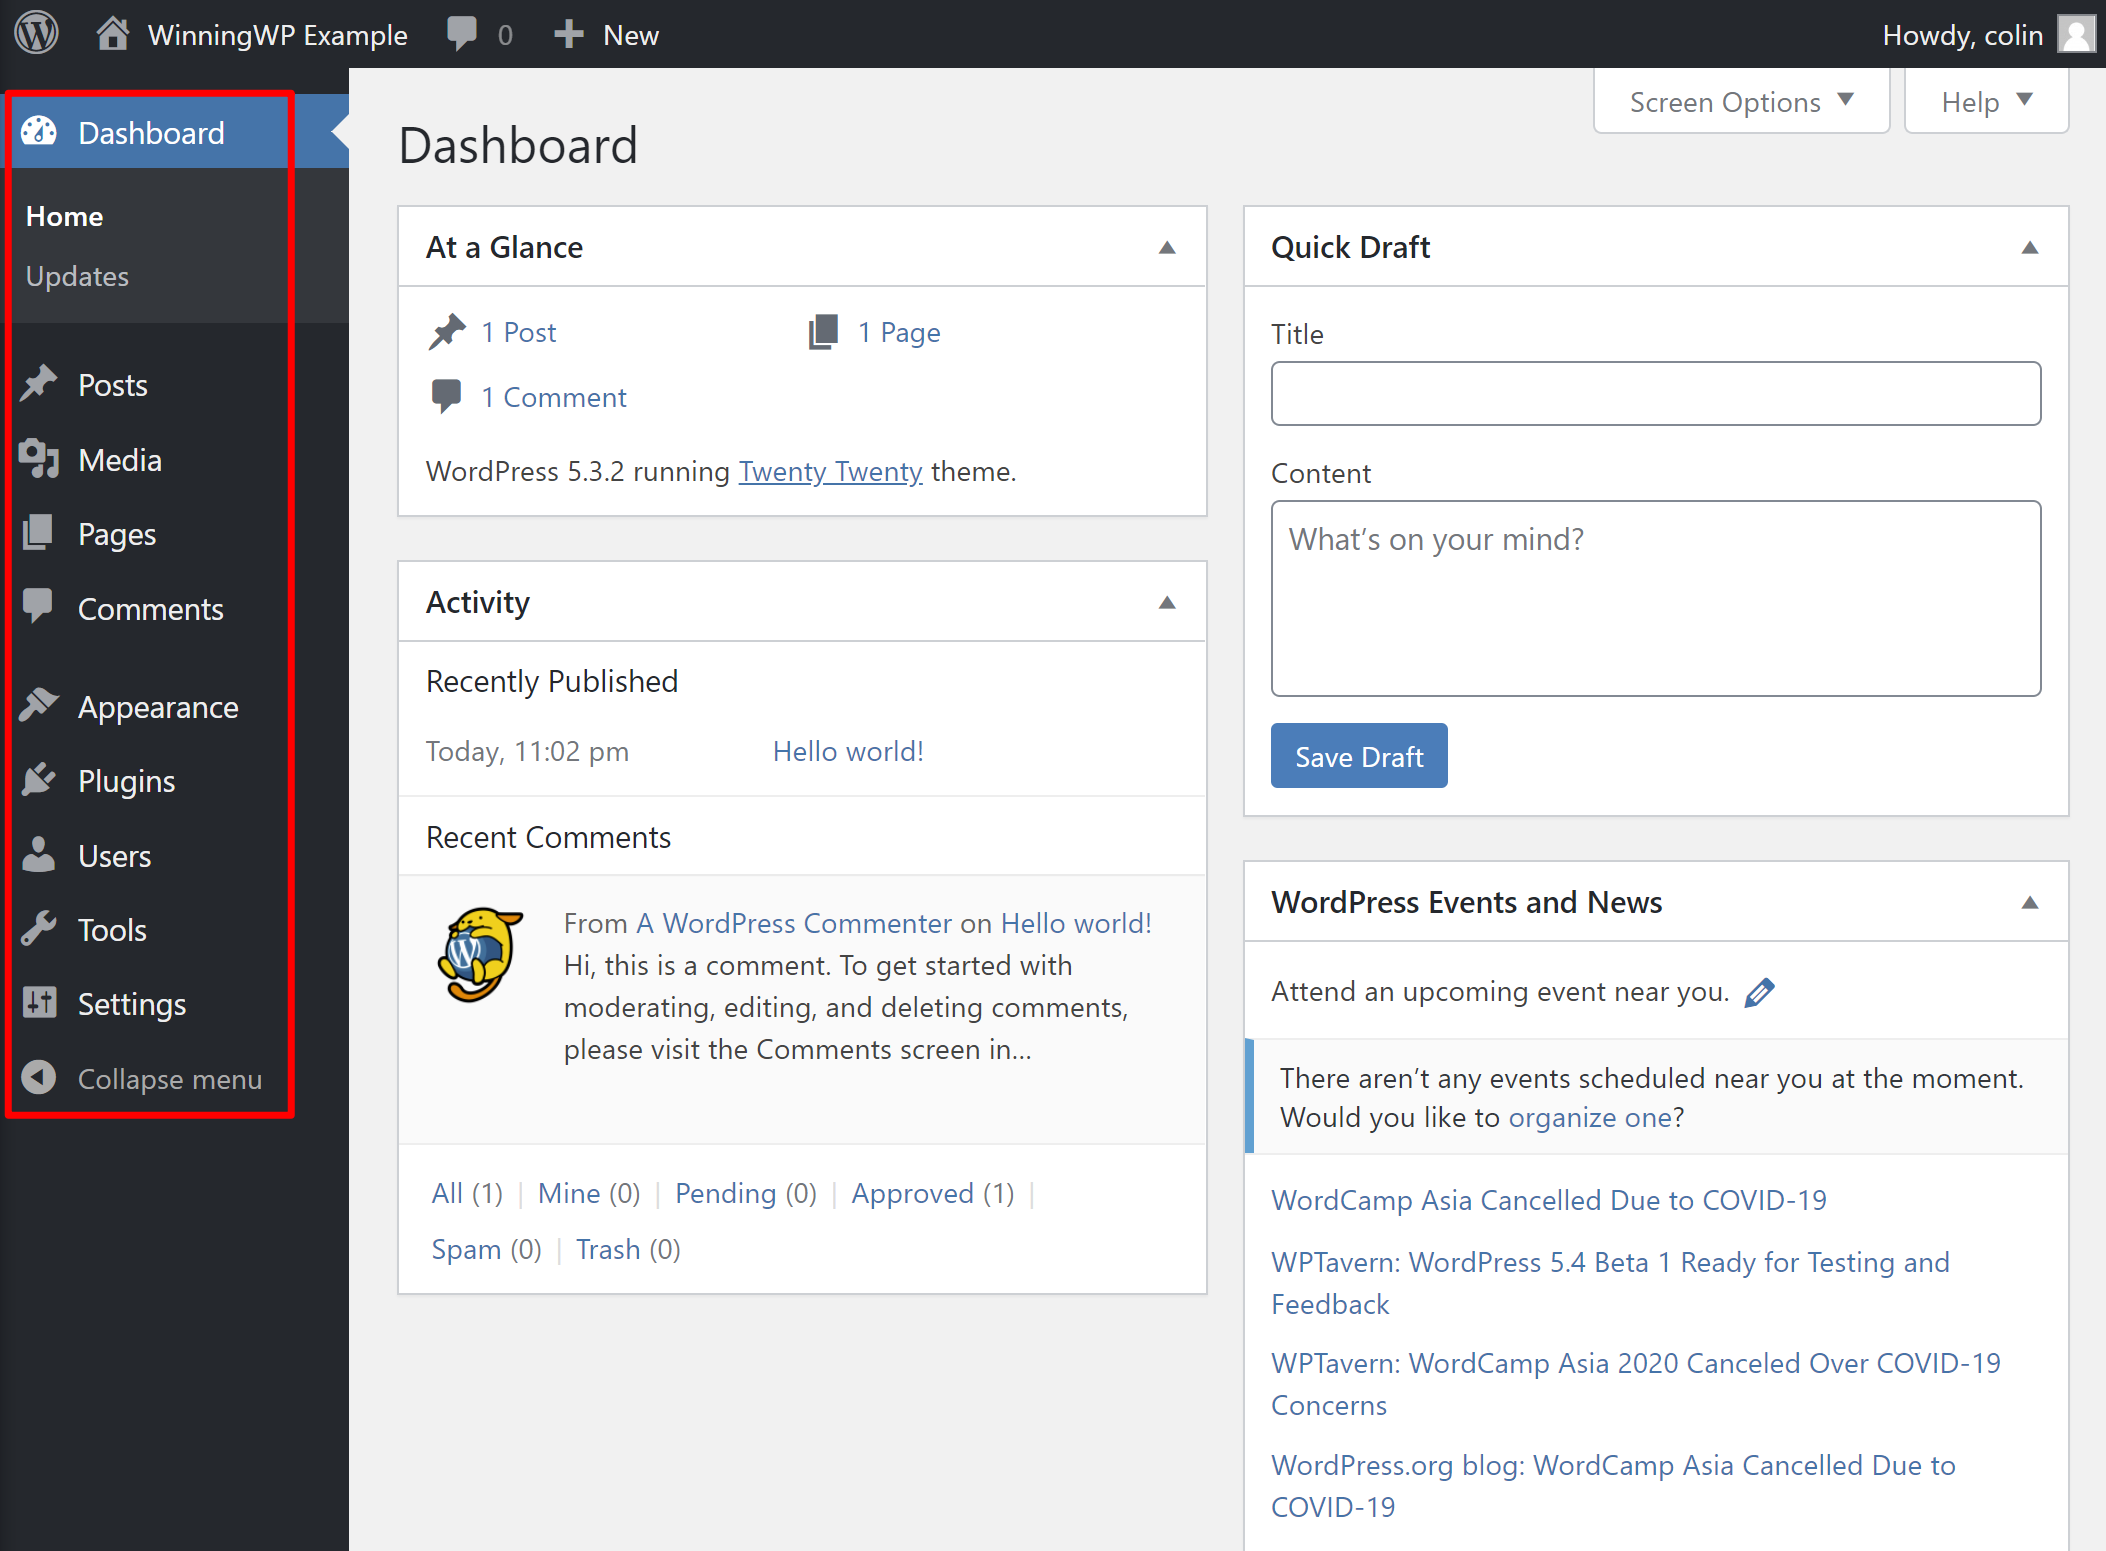This screenshot has height=1551, width=2106.
Task: Click the Tools icon in sidebar
Action: coord(41,930)
